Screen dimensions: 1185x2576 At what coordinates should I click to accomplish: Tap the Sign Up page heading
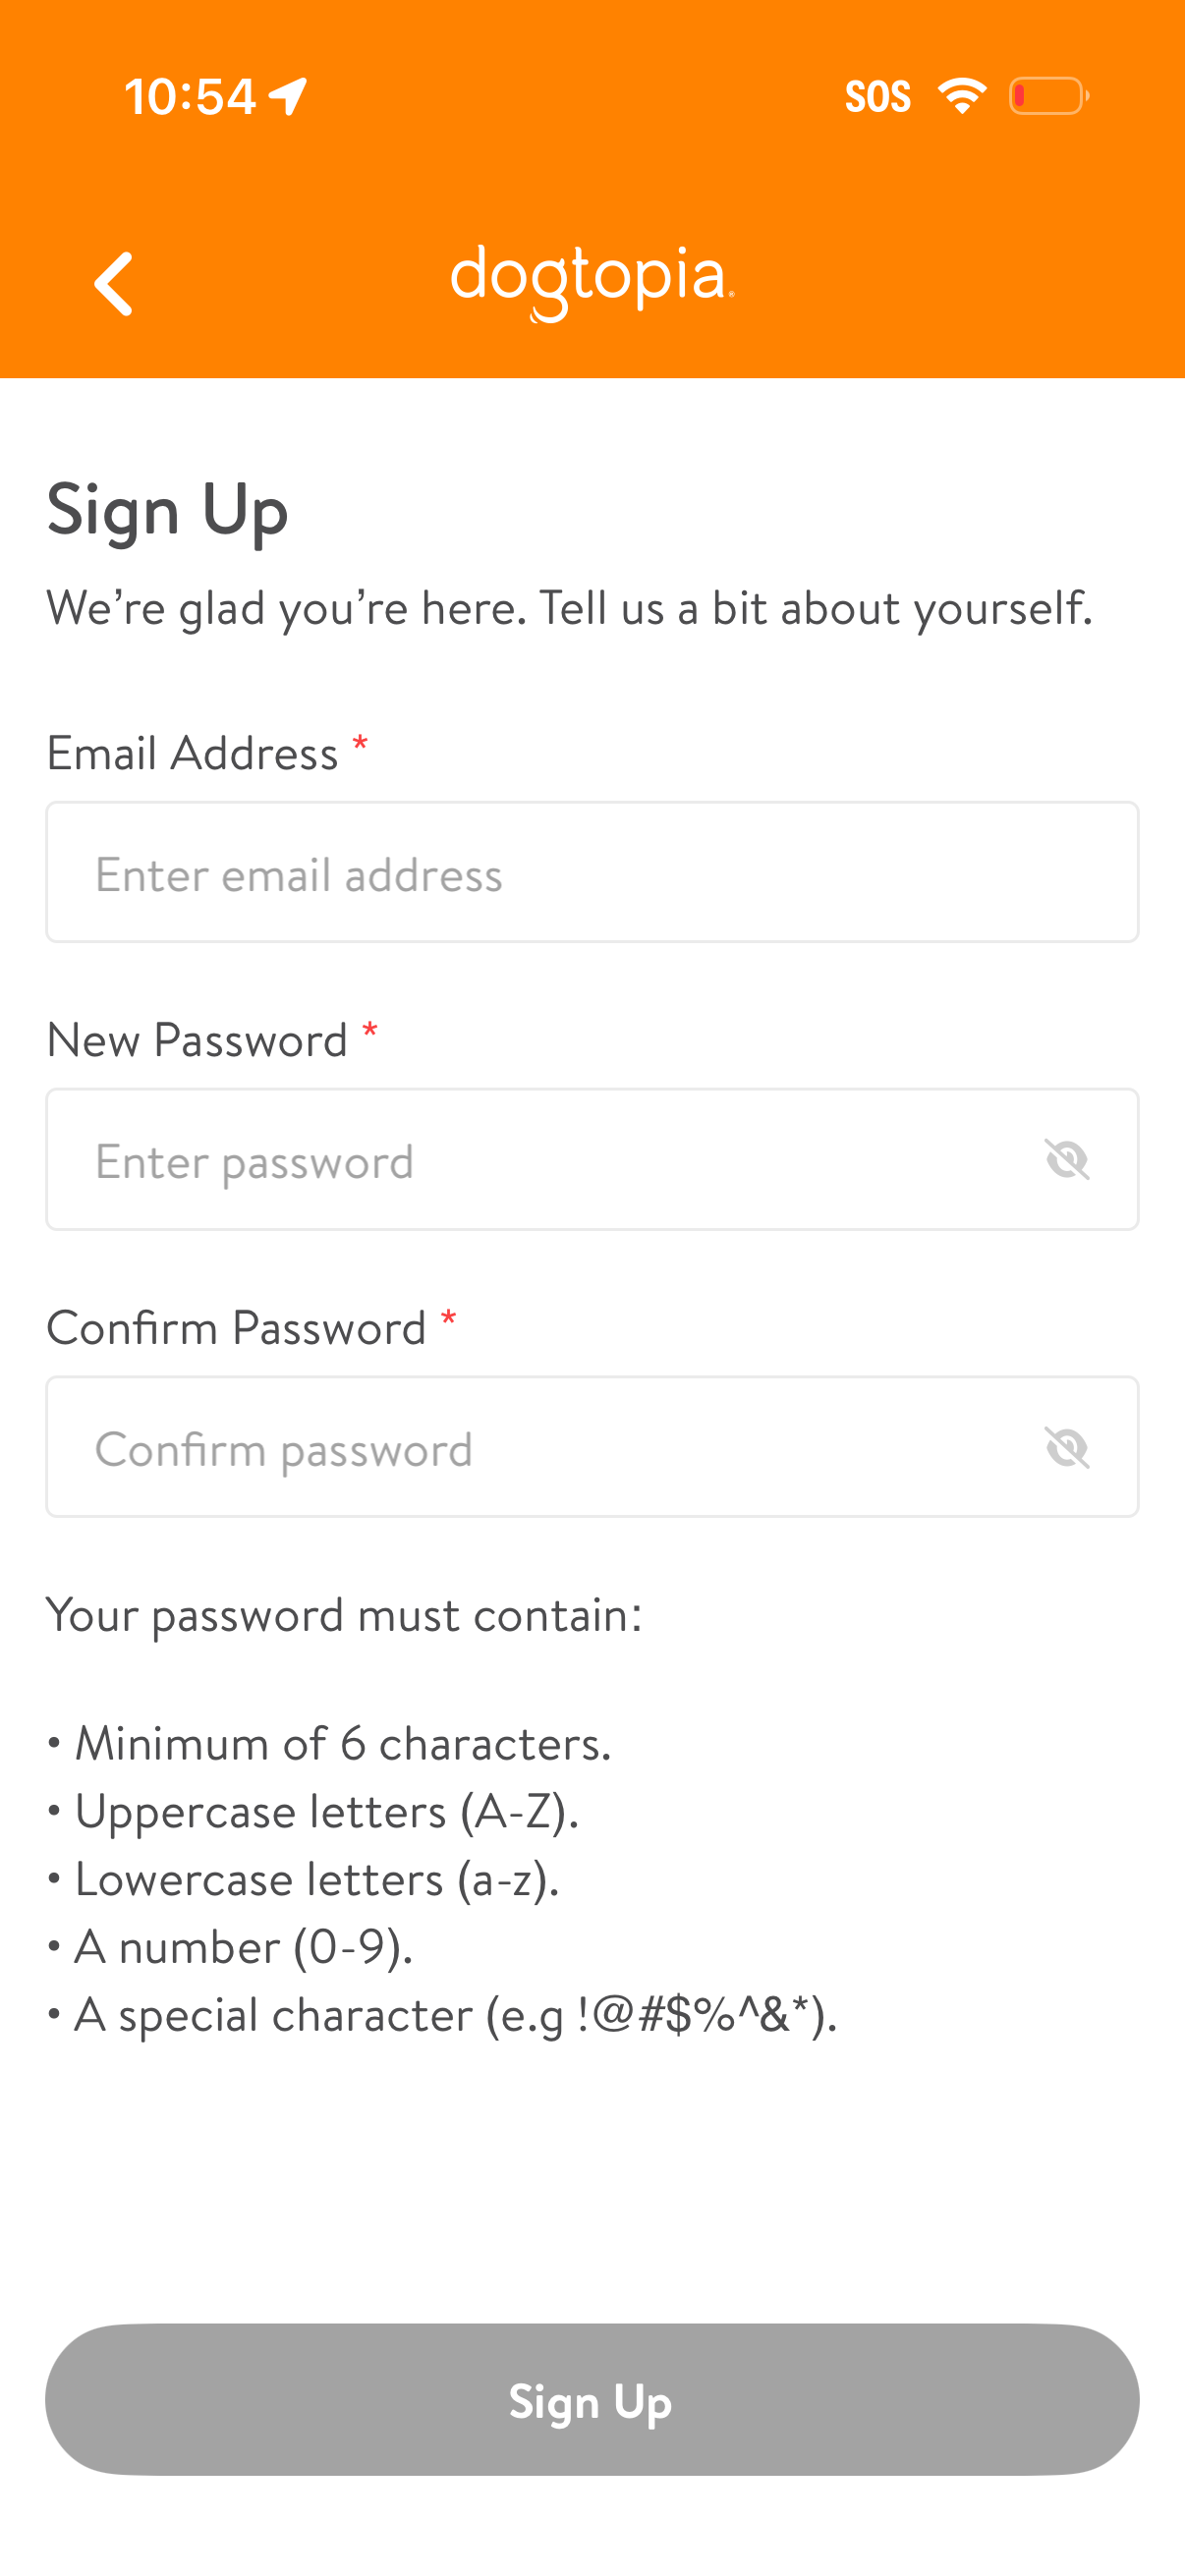click(x=168, y=510)
